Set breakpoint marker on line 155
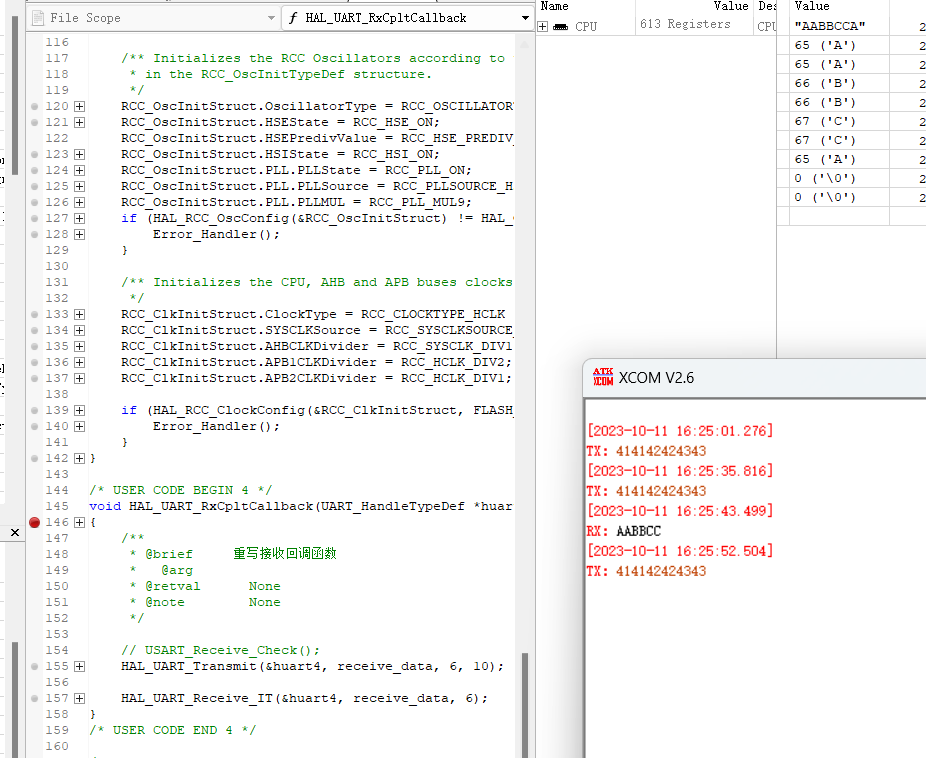Image resolution: width=926 pixels, height=758 pixels. pyautogui.click(x=34, y=666)
